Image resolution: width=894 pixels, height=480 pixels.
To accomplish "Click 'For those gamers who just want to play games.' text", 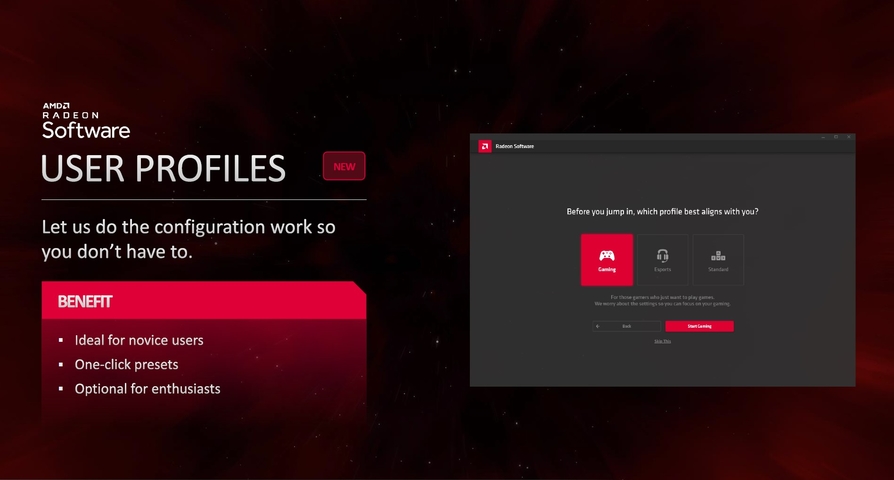I will 663,297.
